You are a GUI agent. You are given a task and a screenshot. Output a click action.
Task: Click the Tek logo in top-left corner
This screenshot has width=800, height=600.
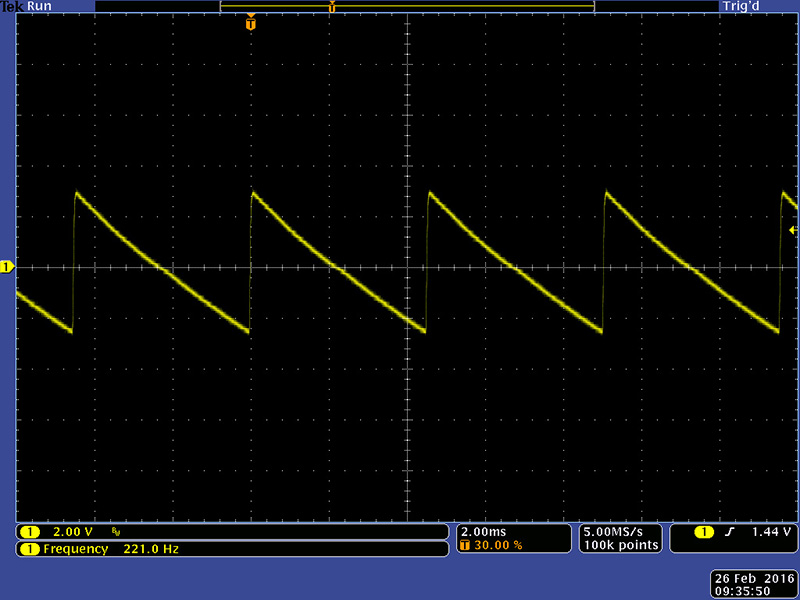(x=11, y=6)
